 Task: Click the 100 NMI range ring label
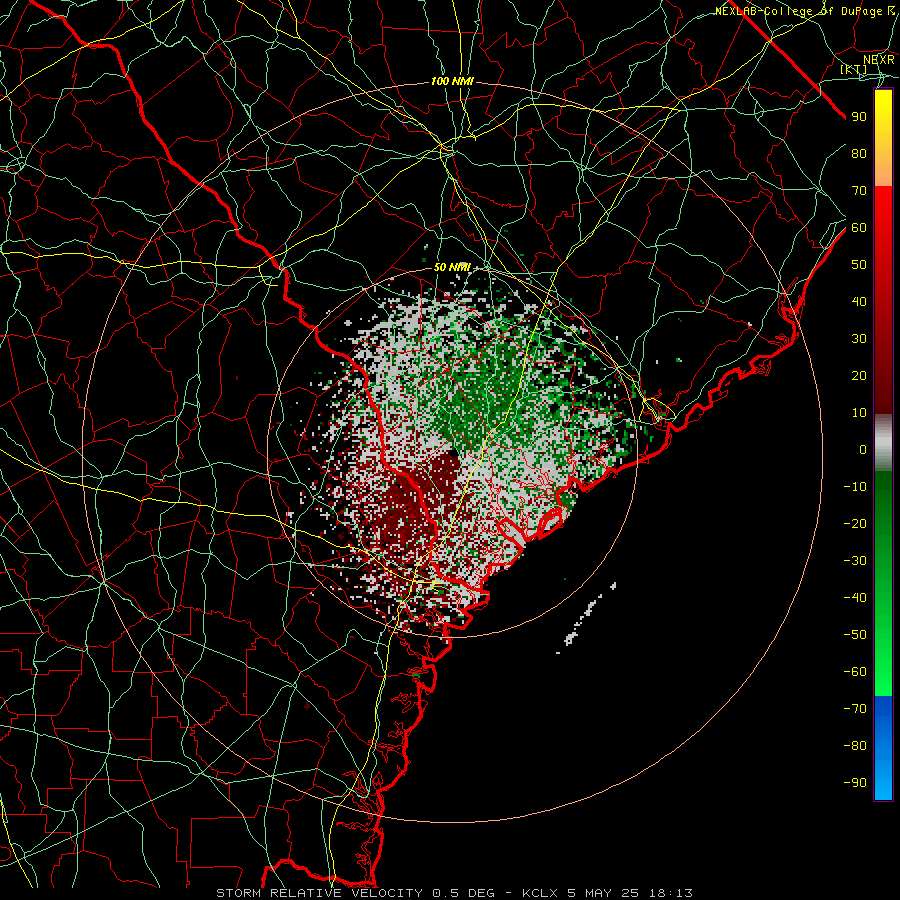452,82
